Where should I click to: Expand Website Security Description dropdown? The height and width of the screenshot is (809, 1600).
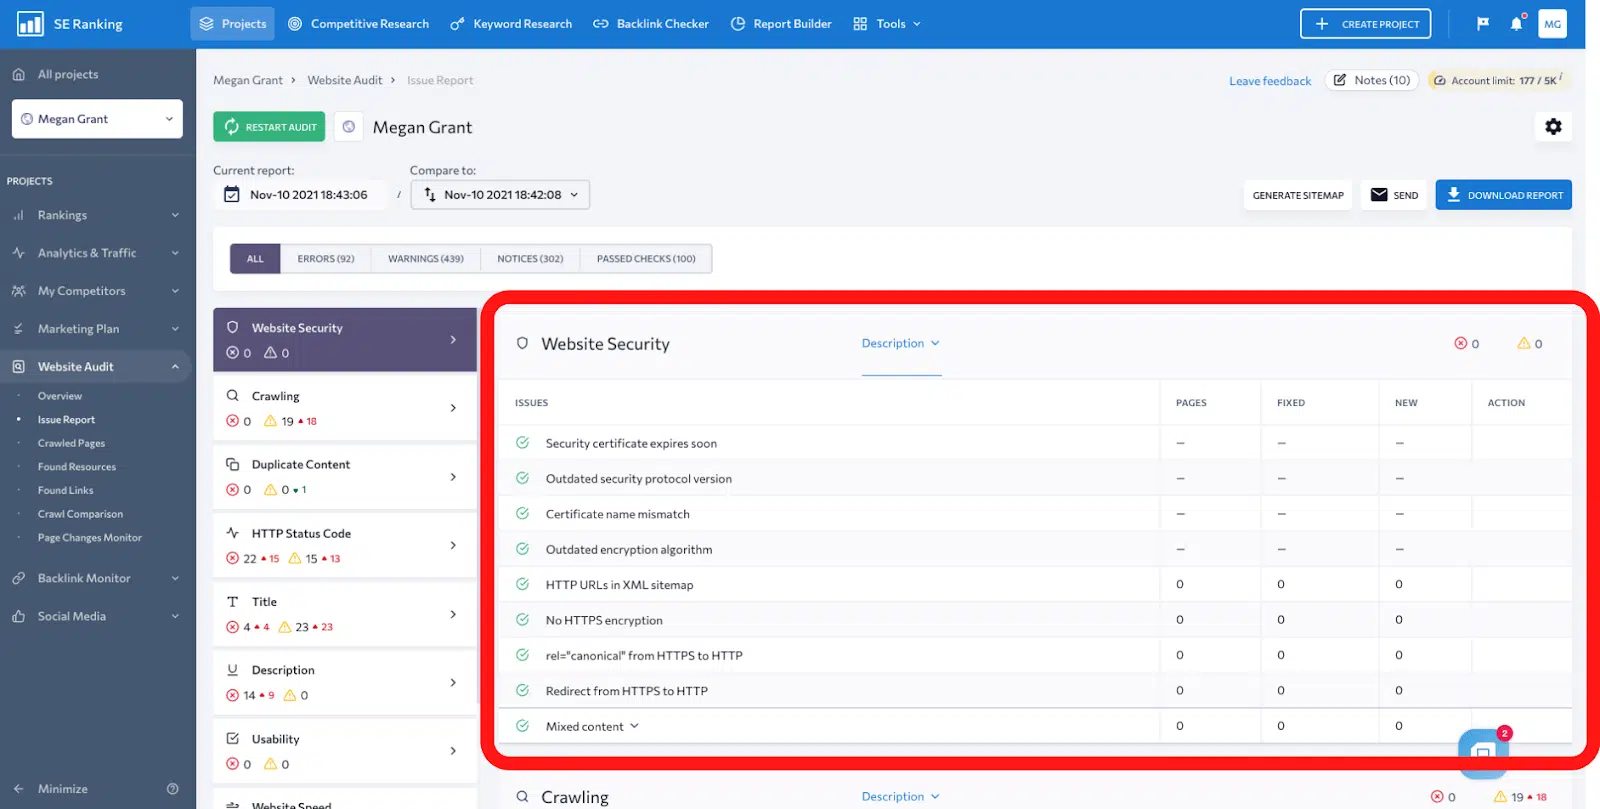click(x=900, y=343)
